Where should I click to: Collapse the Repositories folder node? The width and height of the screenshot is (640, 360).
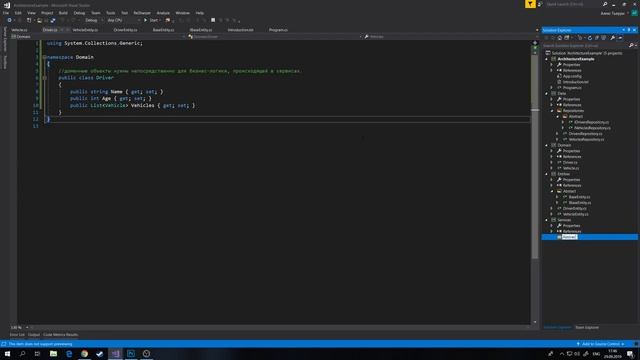click(x=553, y=111)
